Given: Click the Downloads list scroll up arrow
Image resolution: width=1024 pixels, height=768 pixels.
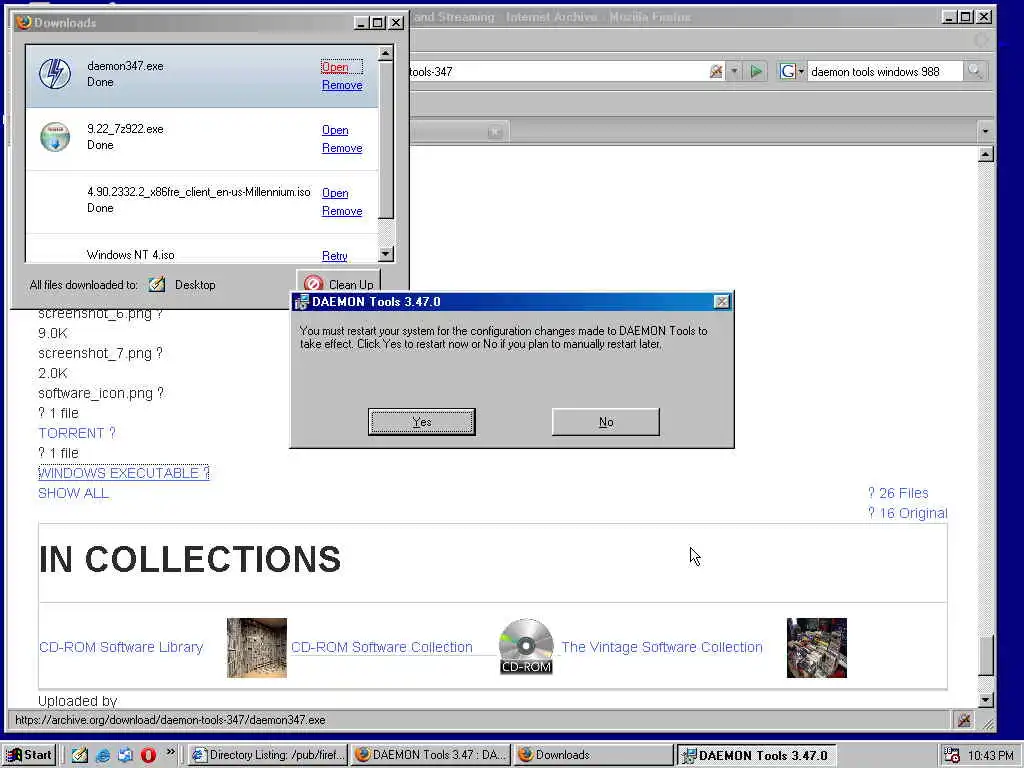Looking at the screenshot, I should click(x=385, y=54).
